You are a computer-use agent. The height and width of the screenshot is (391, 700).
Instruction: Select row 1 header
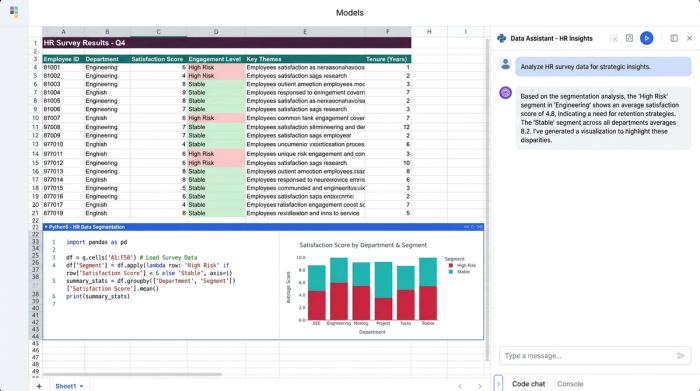[x=35, y=43]
